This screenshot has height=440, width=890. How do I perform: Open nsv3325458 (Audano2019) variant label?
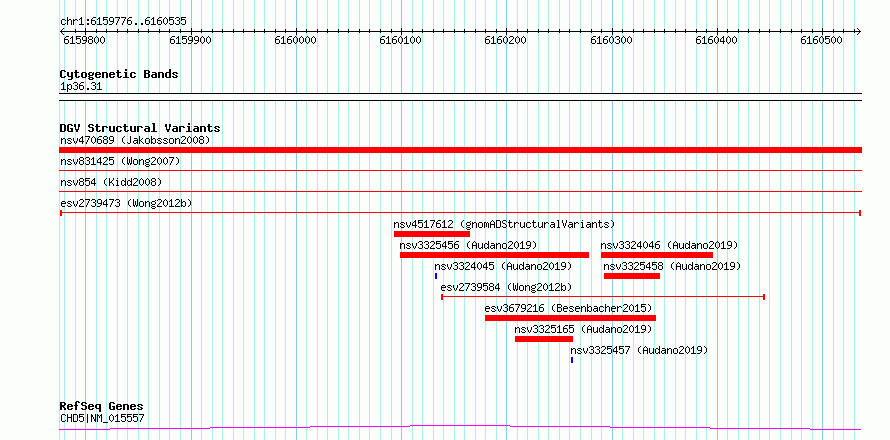pos(672,266)
